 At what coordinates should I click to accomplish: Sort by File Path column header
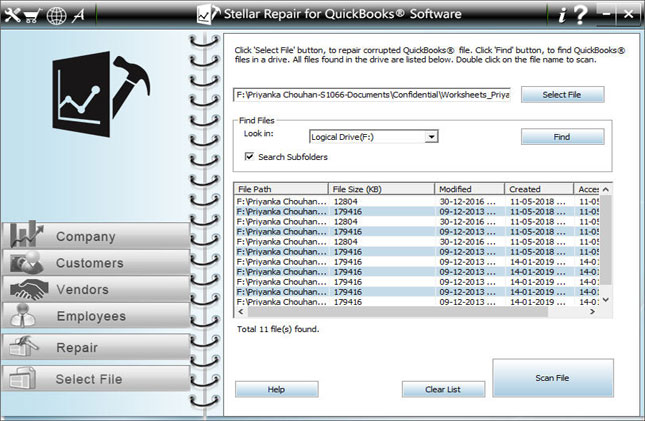(281, 189)
